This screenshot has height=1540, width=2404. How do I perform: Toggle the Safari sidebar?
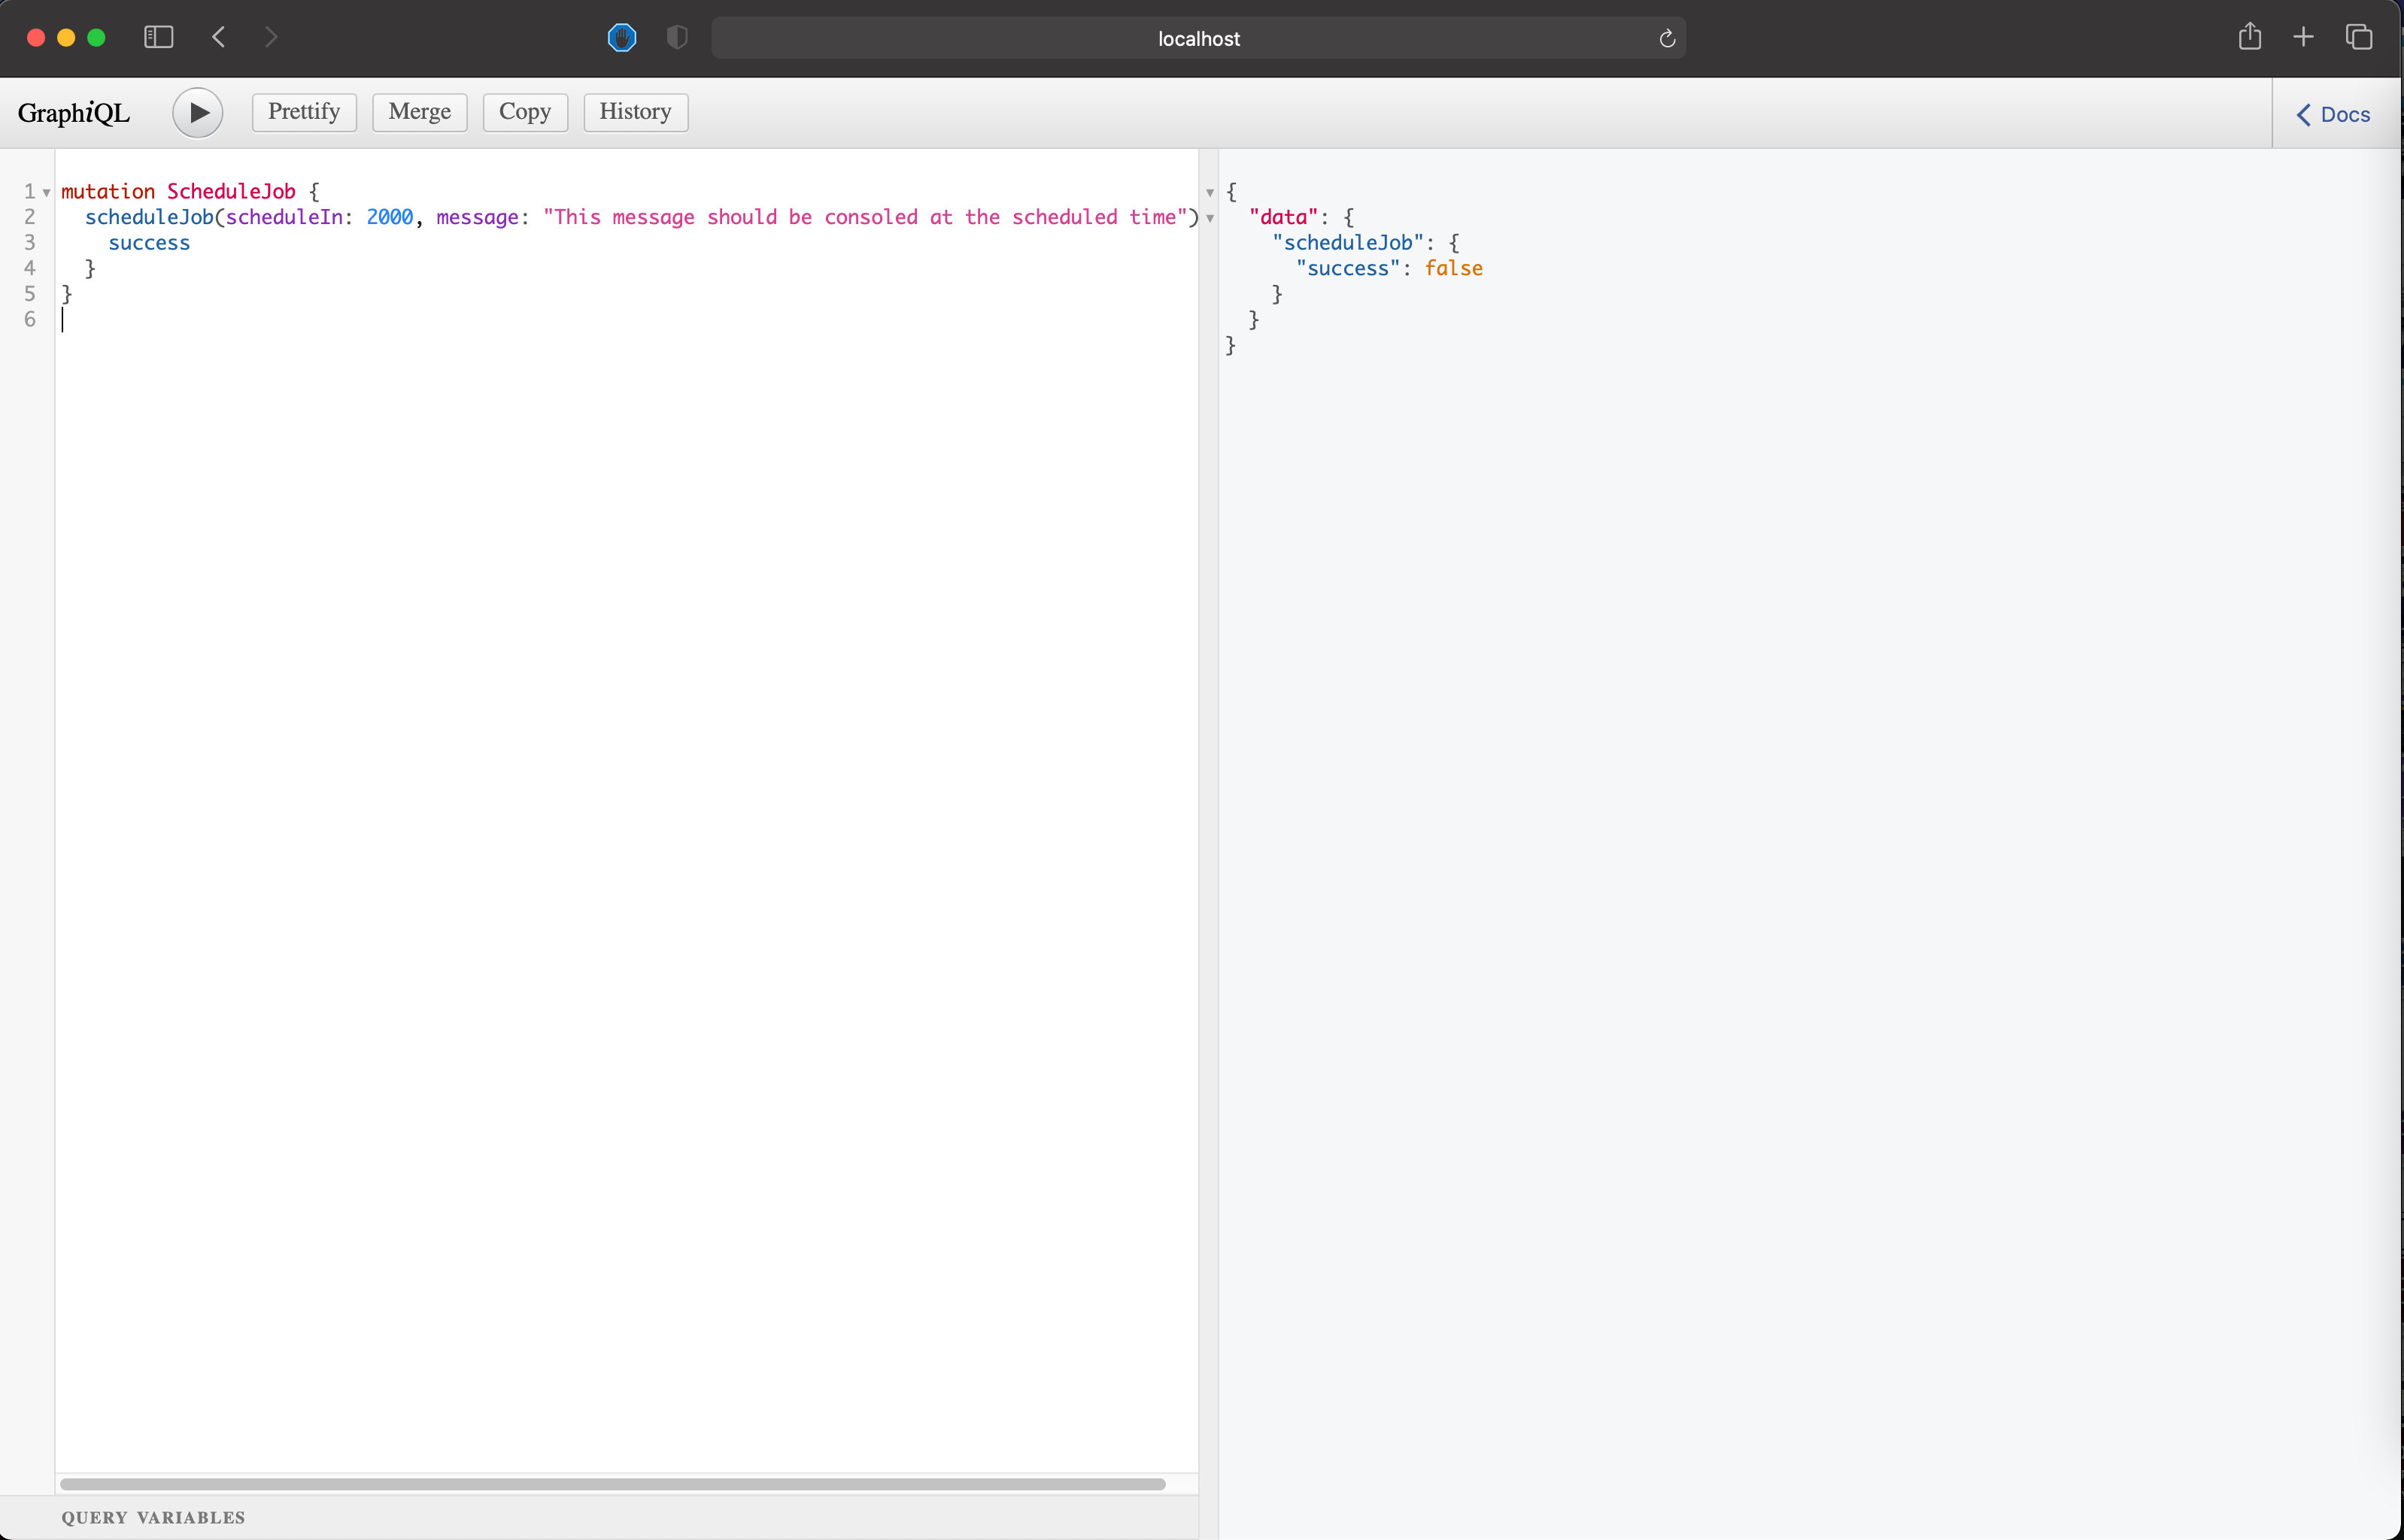pyautogui.click(x=157, y=37)
